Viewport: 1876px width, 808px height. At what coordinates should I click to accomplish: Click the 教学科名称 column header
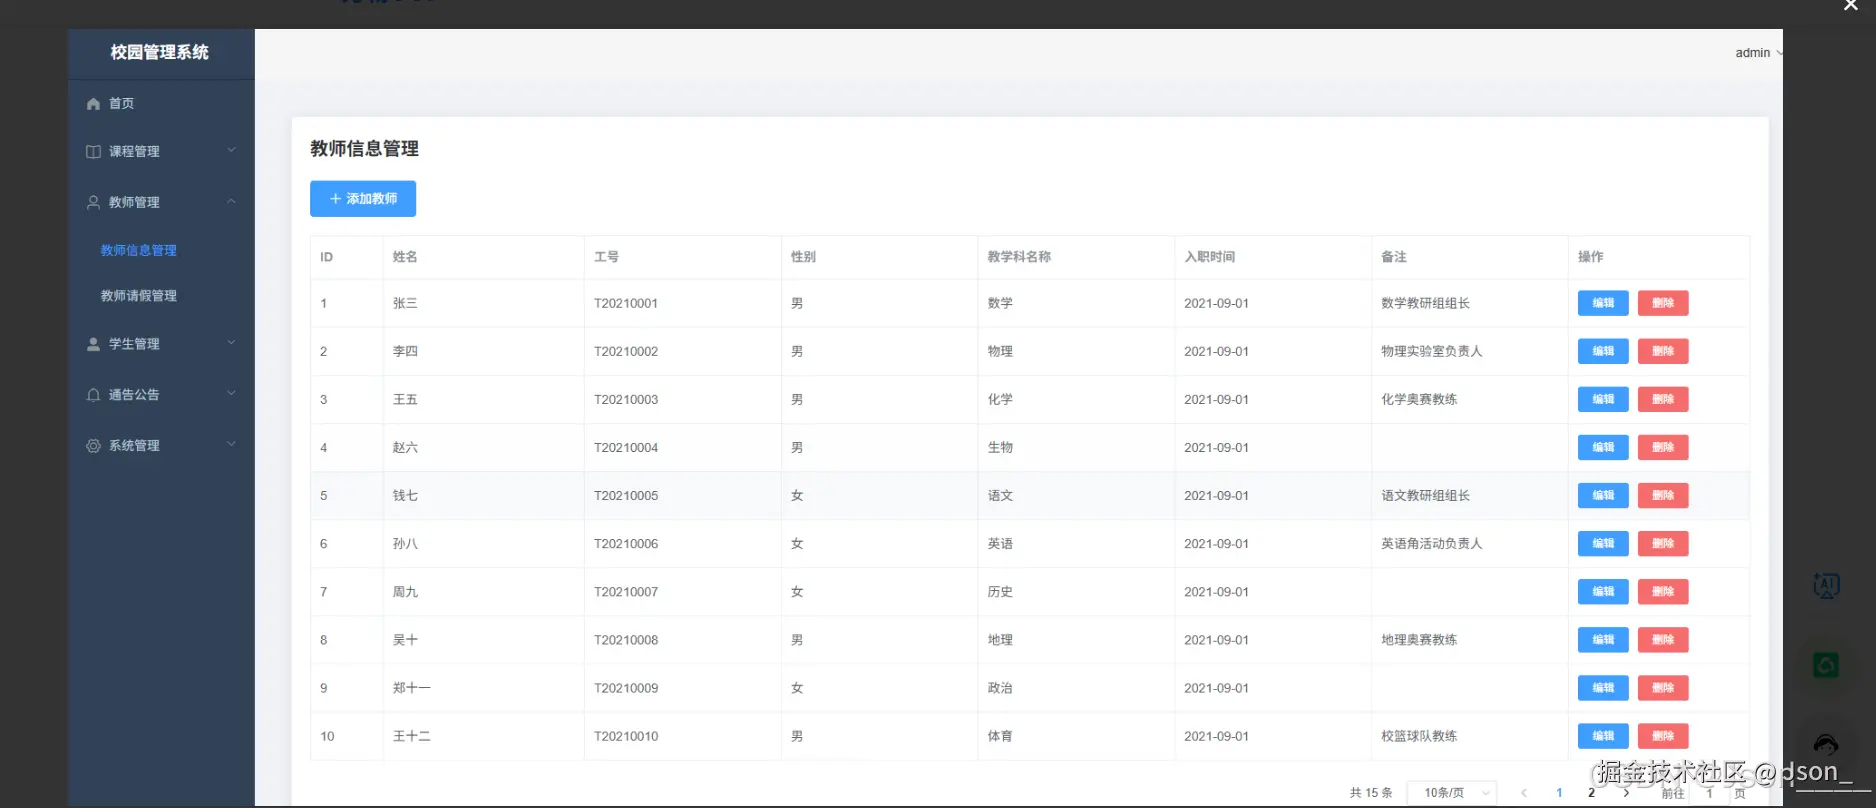1019,257
